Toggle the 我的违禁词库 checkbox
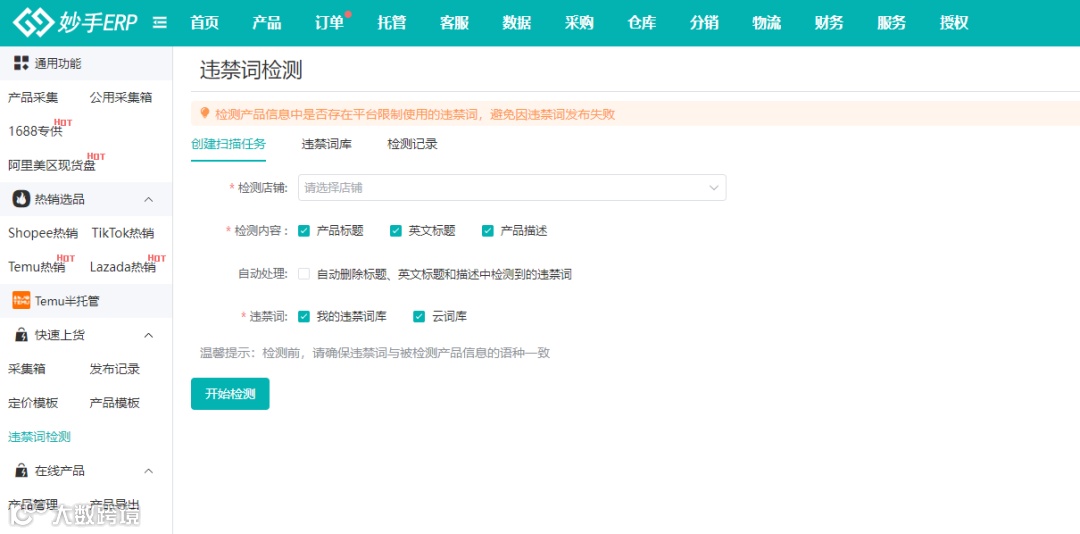1080x534 pixels. [x=304, y=316]
